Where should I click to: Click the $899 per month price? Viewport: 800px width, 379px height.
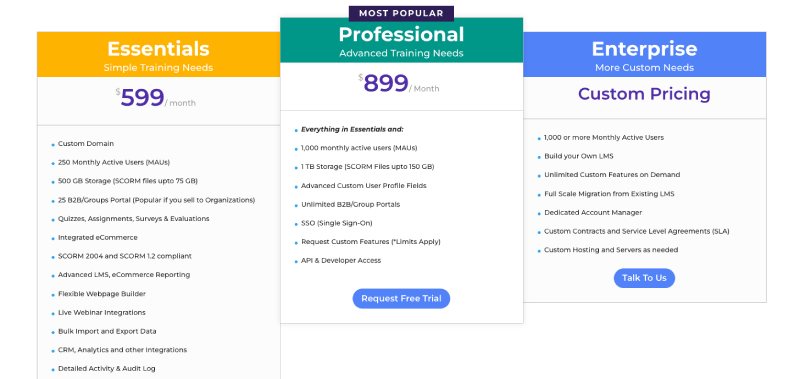pyautogui.click(x=398, y=83)
